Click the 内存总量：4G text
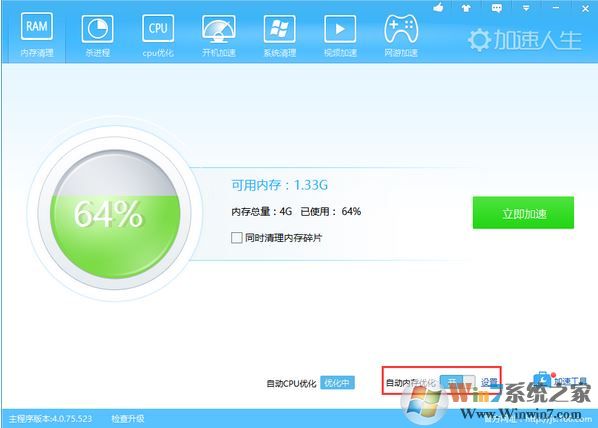The width and height of the screenshot is (598, 428). coord(262,211)
